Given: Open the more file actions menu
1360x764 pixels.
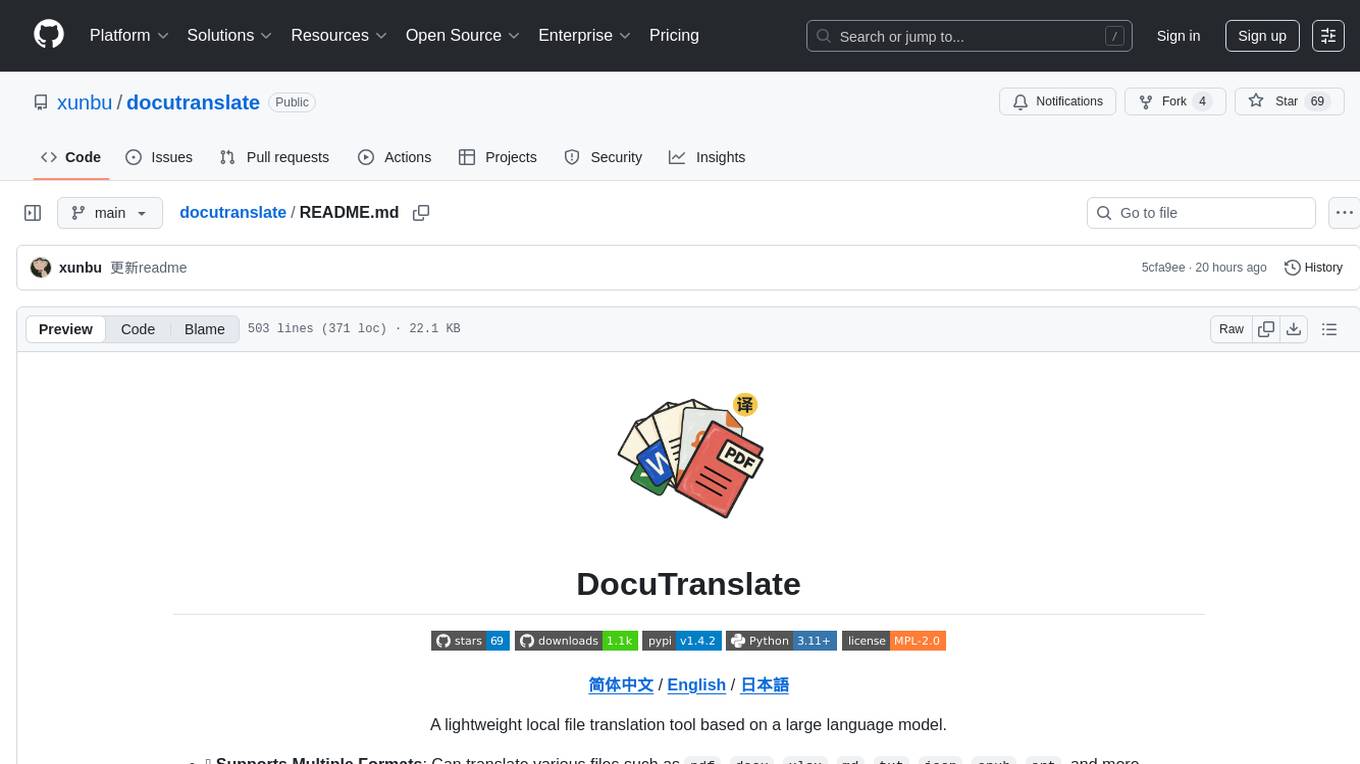Looking at the screenshot, I should coord(1344,213).
